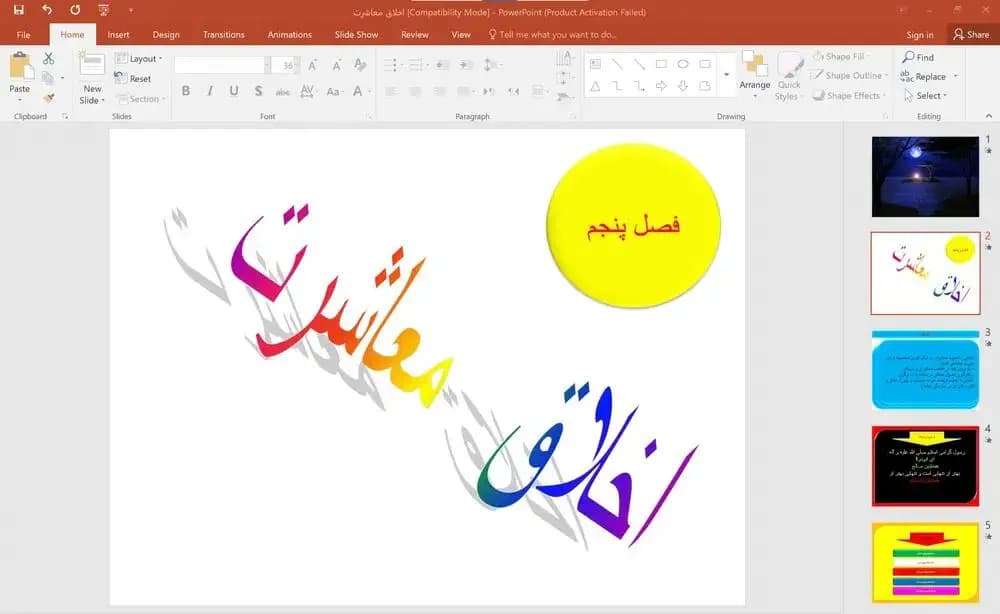Select the Rectangle shape in gallery

coord(661,64)
